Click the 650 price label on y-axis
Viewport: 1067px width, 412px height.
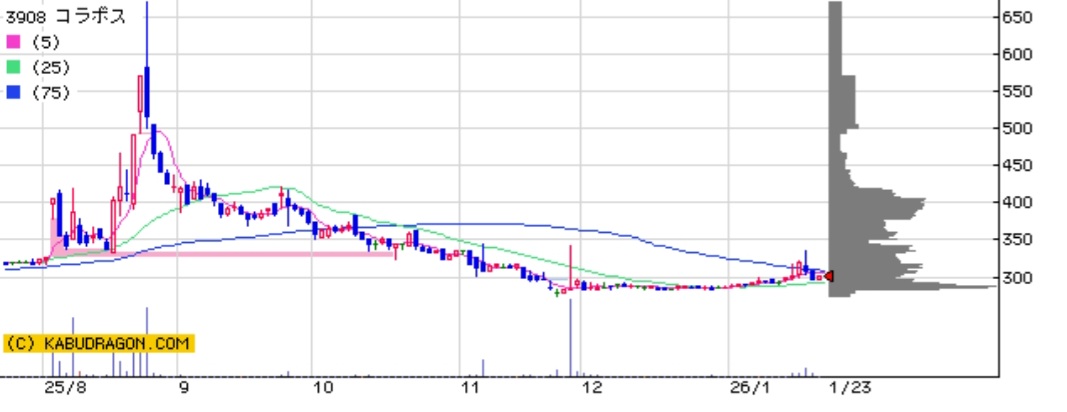tap(1016, 17)
